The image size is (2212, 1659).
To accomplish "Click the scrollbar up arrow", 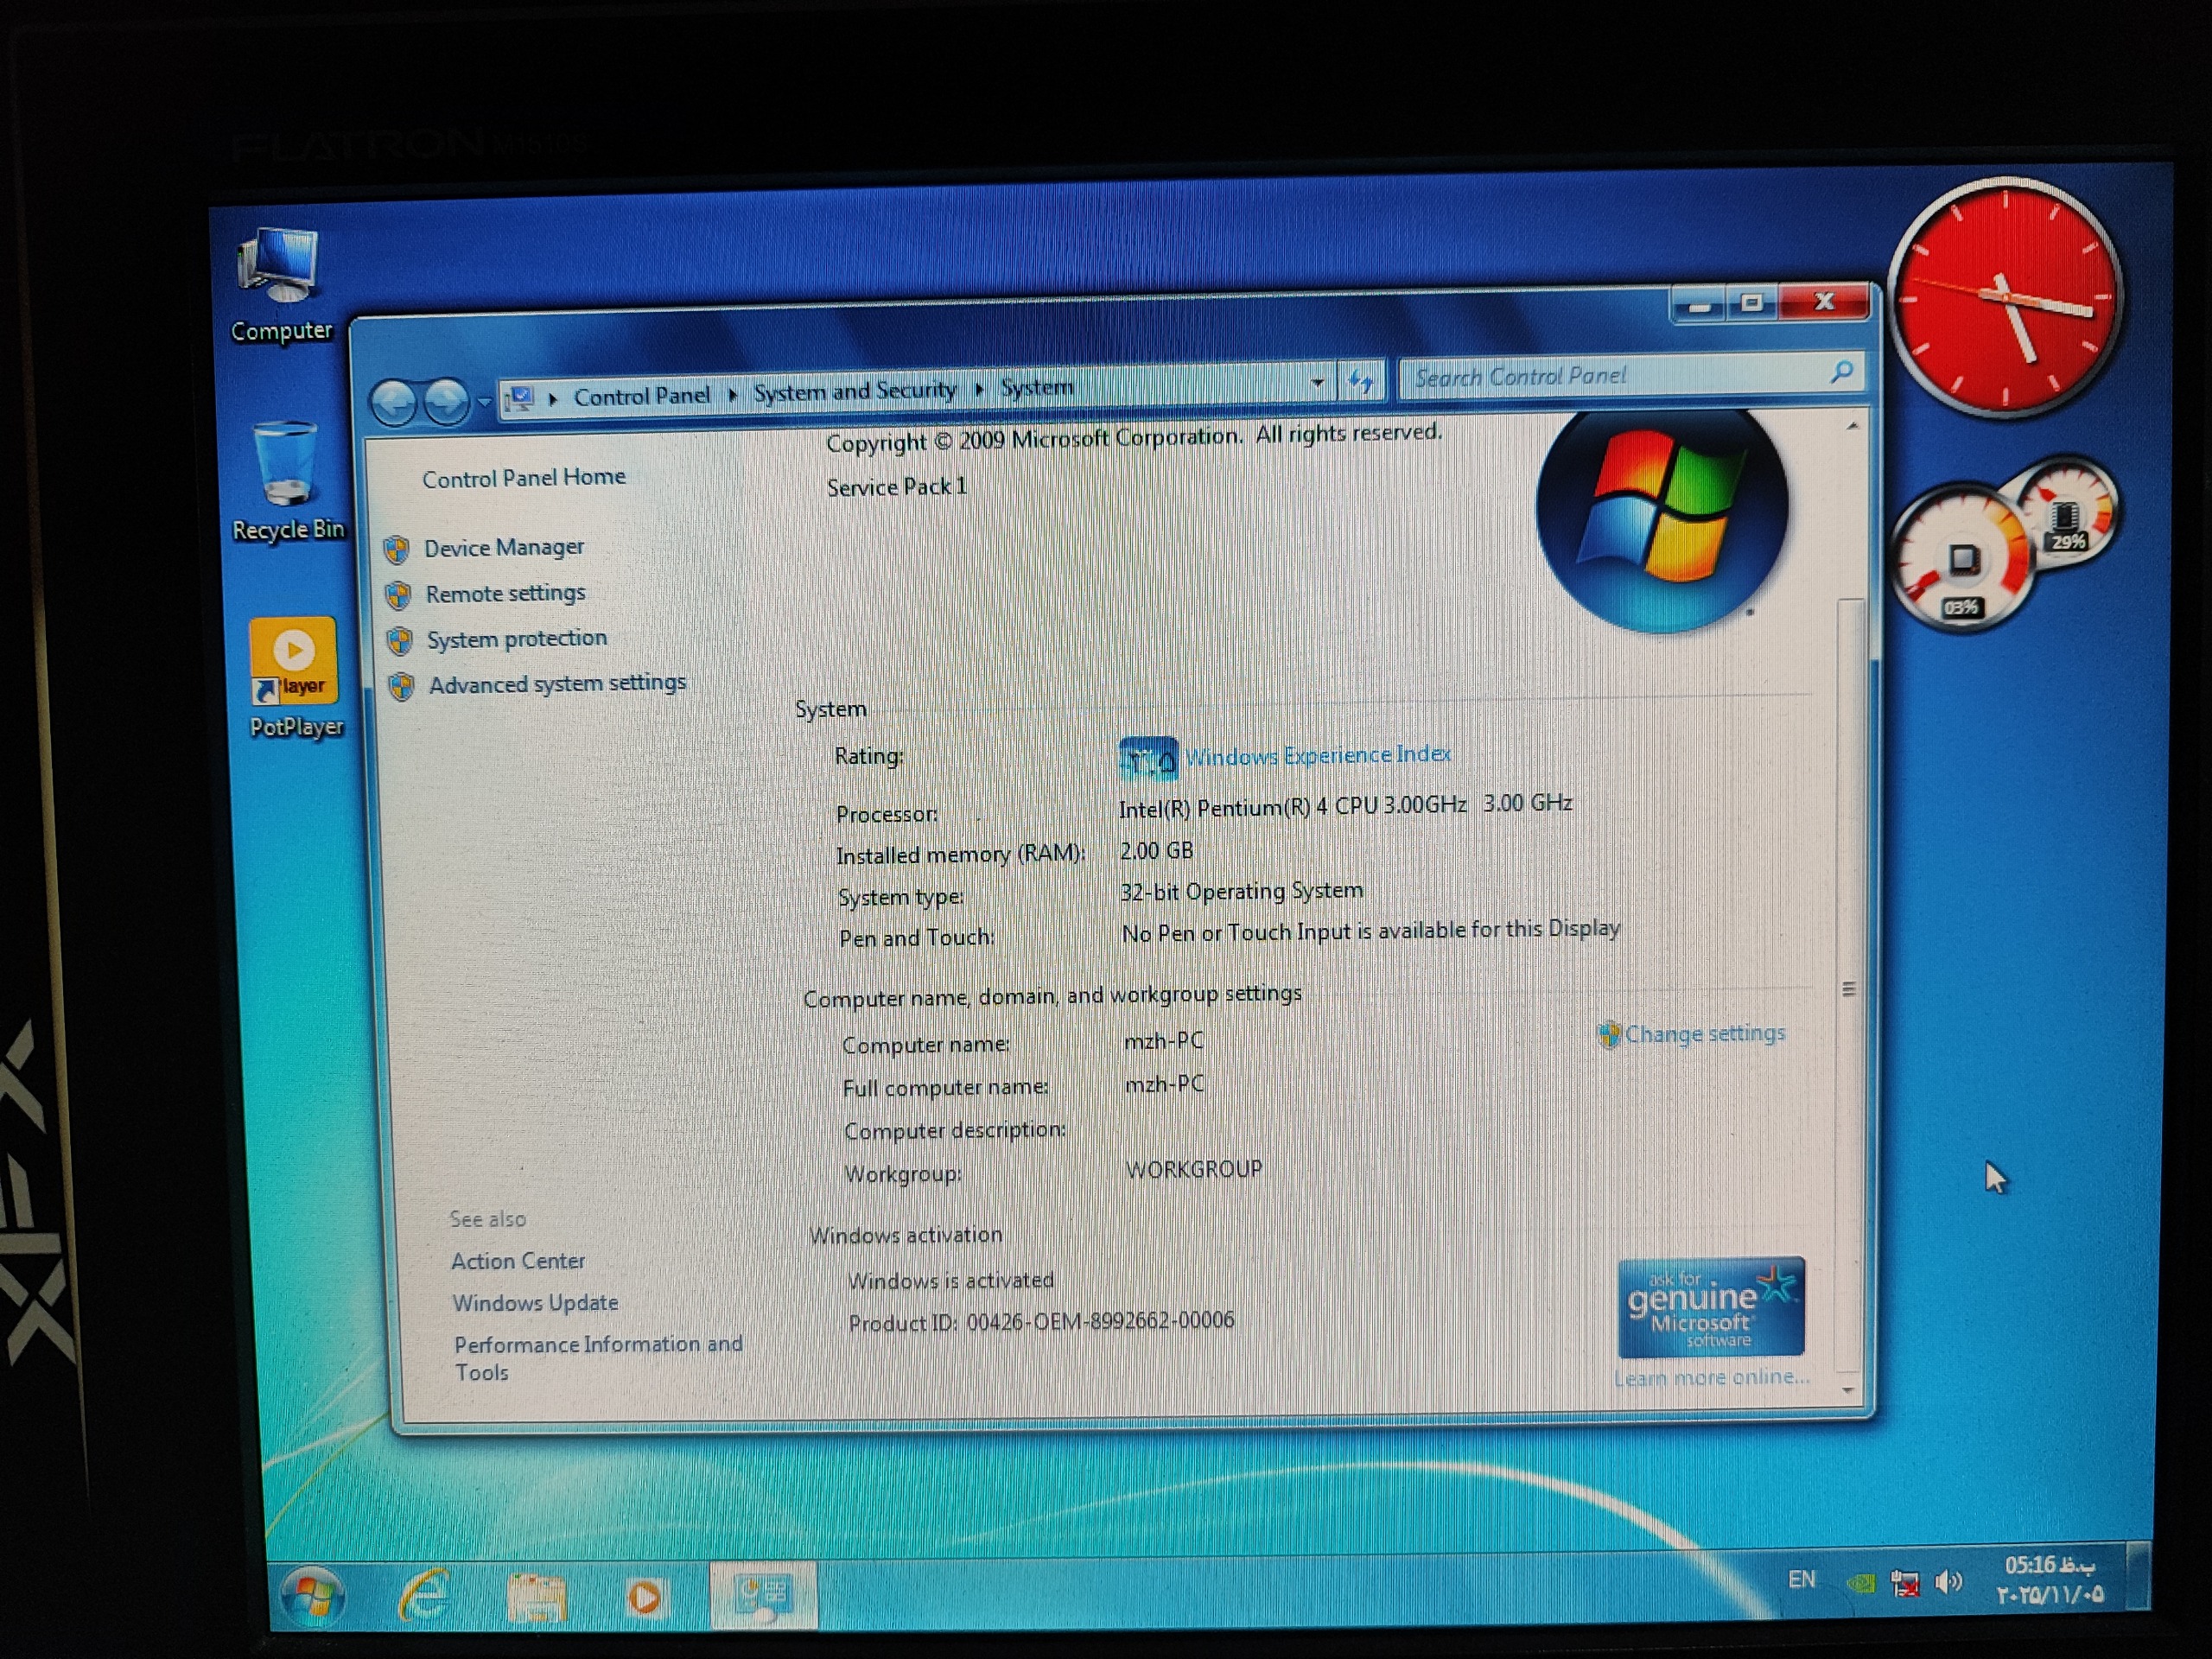I will pos(1852,427).
